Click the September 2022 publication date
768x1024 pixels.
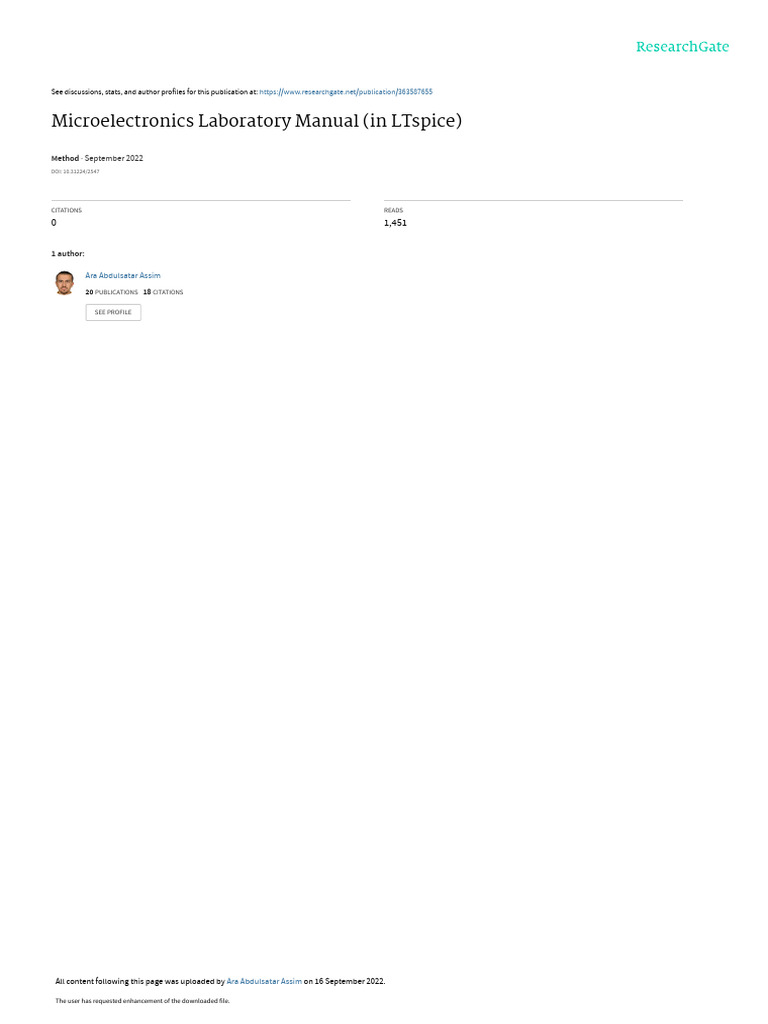tap(114, 158)
